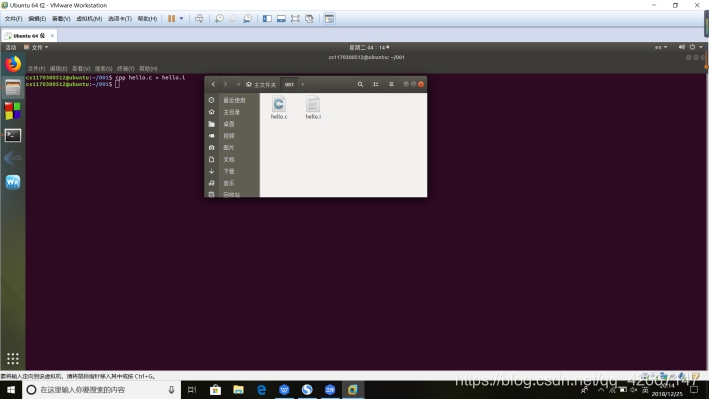Click the 主文件夹 home path button
The height and width of the screenshot is (399, 709).
261,85
